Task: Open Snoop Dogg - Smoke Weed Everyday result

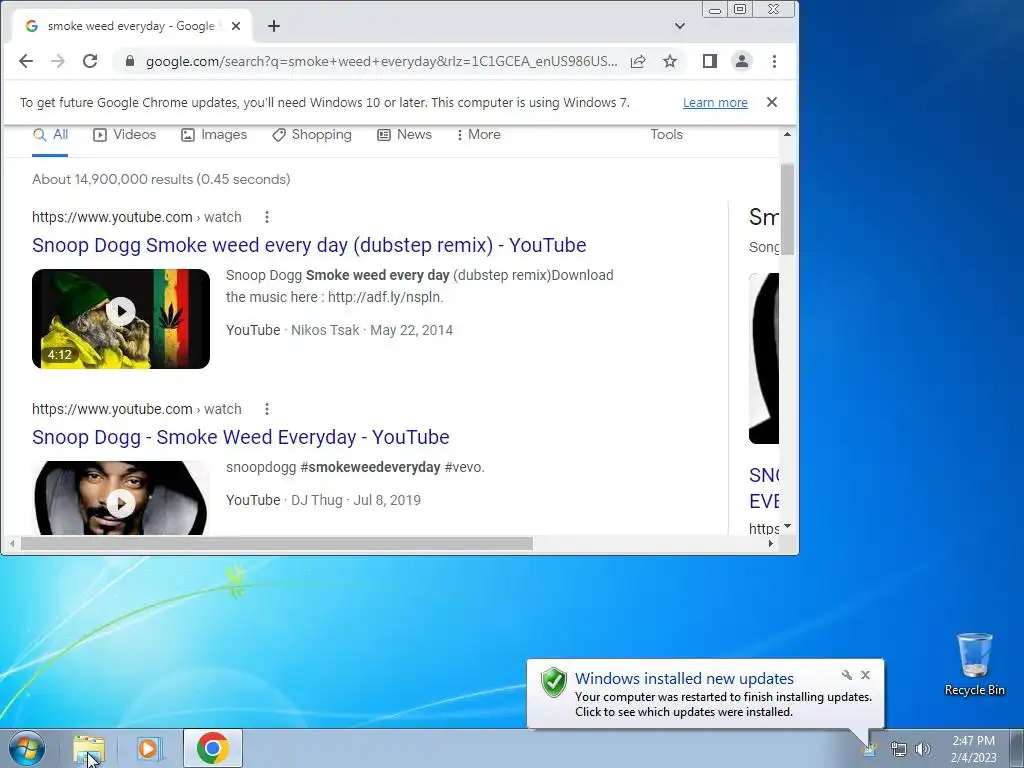Action: tap(240, 437)
